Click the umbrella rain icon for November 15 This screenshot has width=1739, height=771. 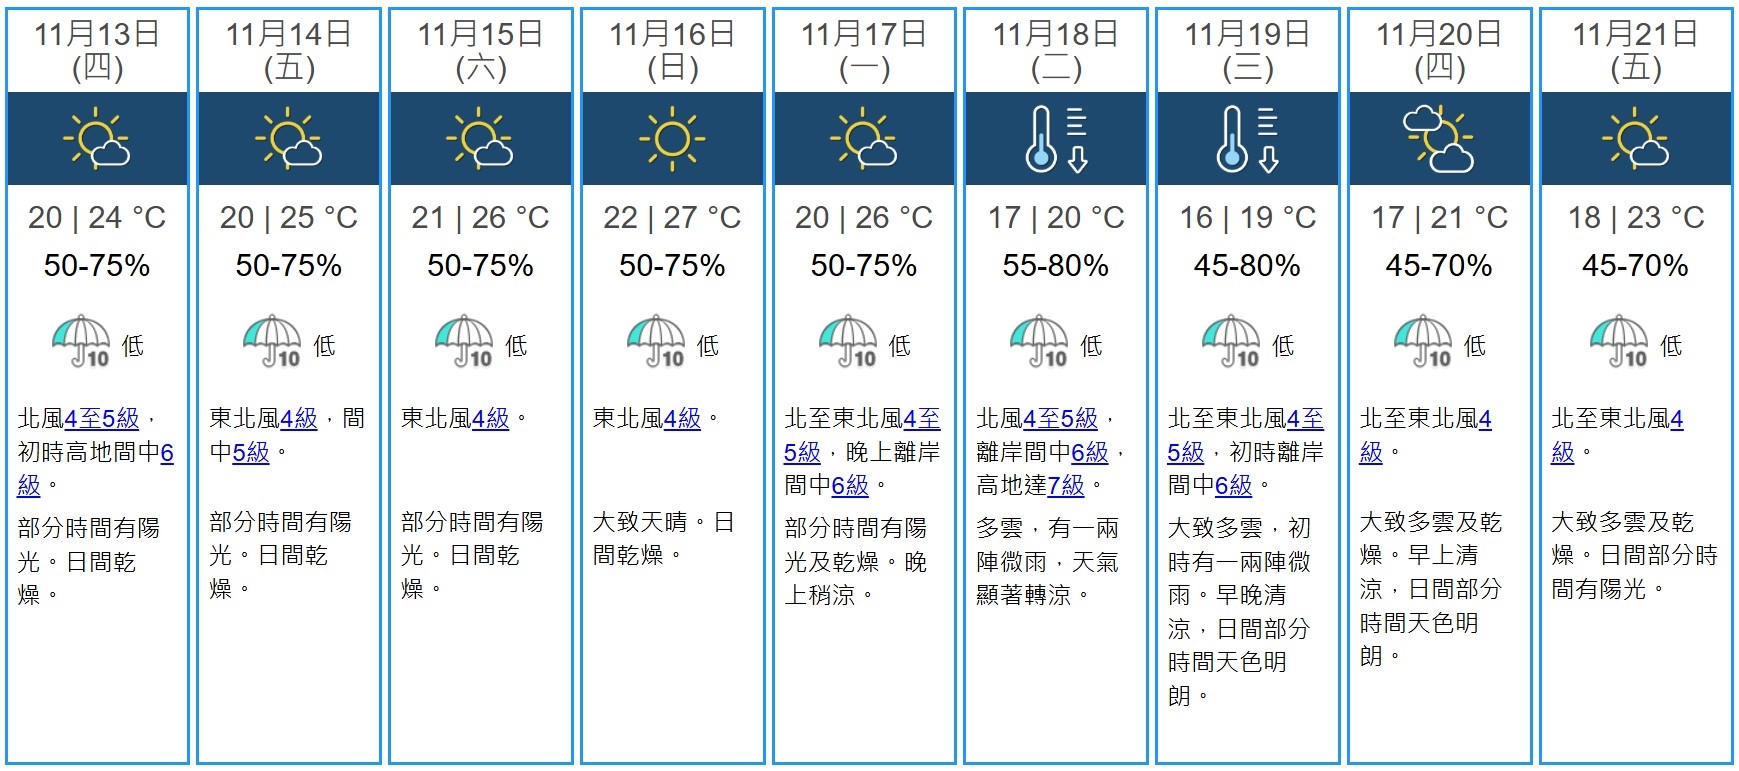[465, 342]
